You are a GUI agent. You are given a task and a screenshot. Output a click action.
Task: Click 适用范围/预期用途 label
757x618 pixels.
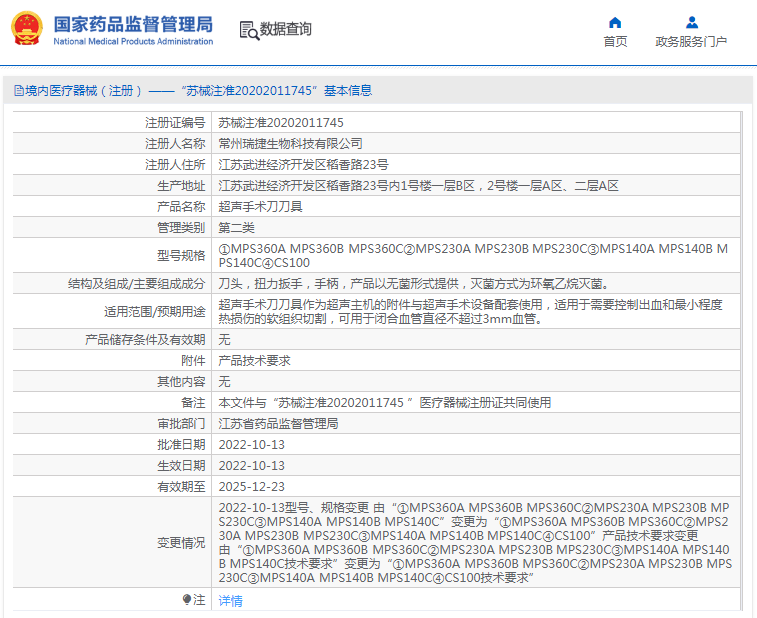[x=154, y=311]
